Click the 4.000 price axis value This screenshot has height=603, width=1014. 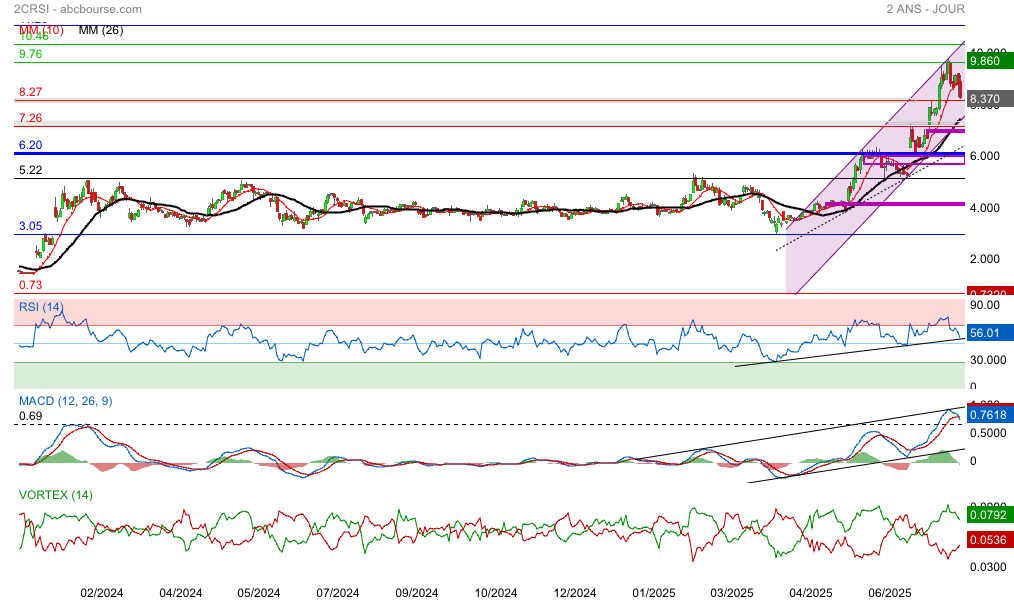point(984,208)
